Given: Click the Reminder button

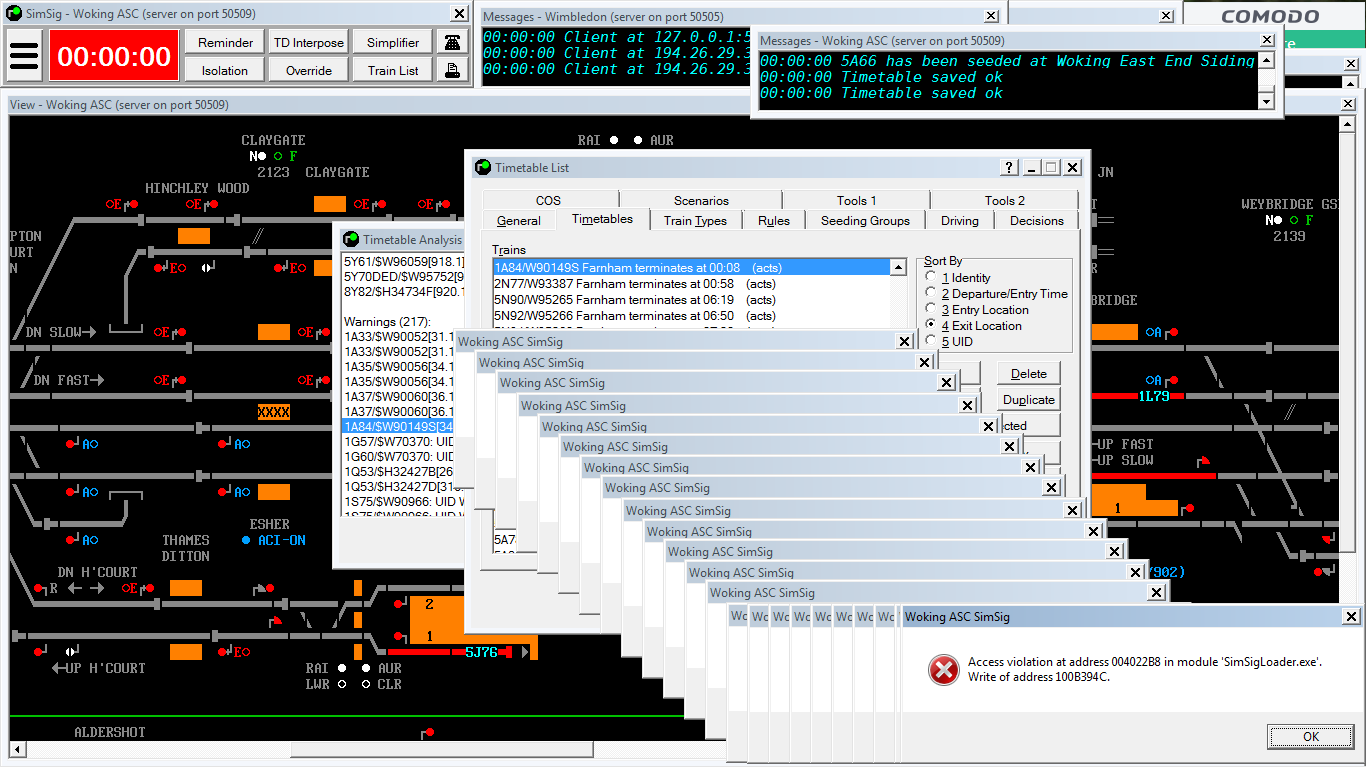Looking at the screenshot, I should click(225, 42).
